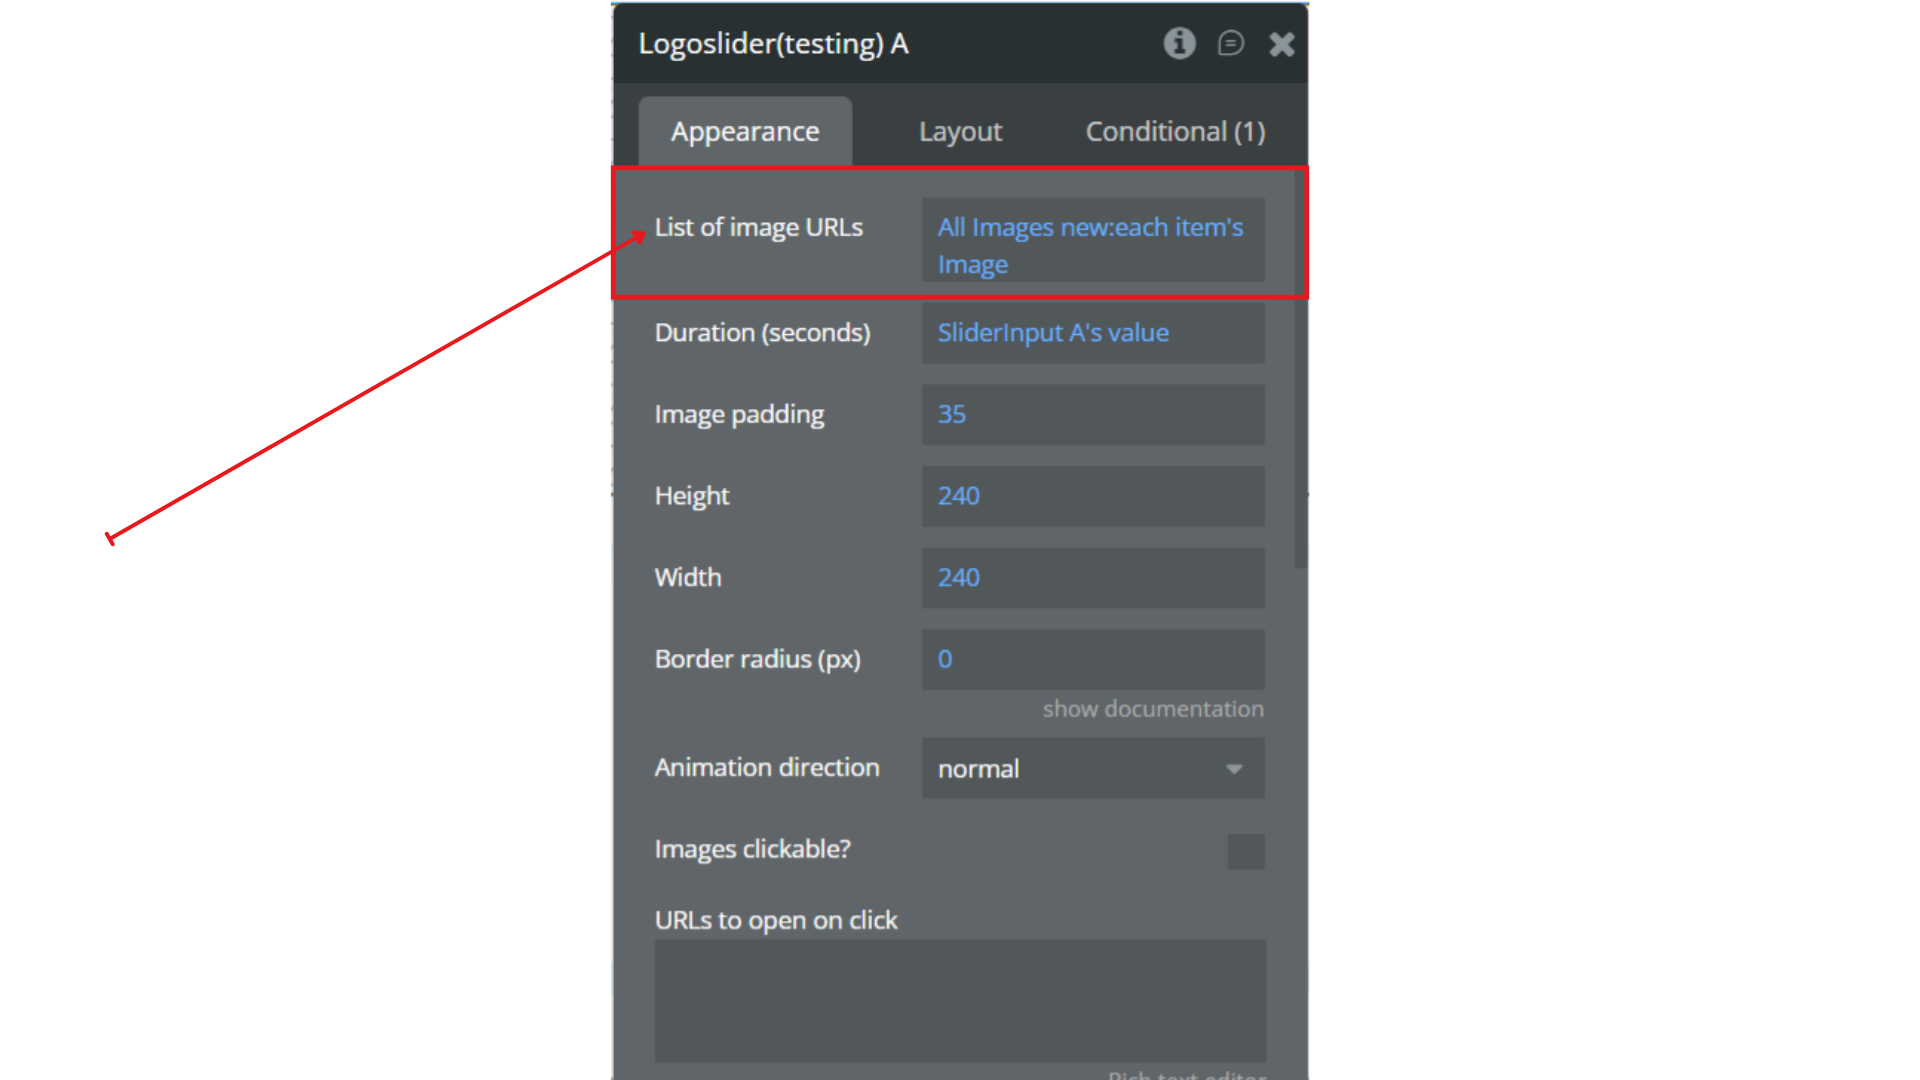Toggle the Images clickable checkbox
This screenshot has height=1080, width=1920.
pos(1245,851)
